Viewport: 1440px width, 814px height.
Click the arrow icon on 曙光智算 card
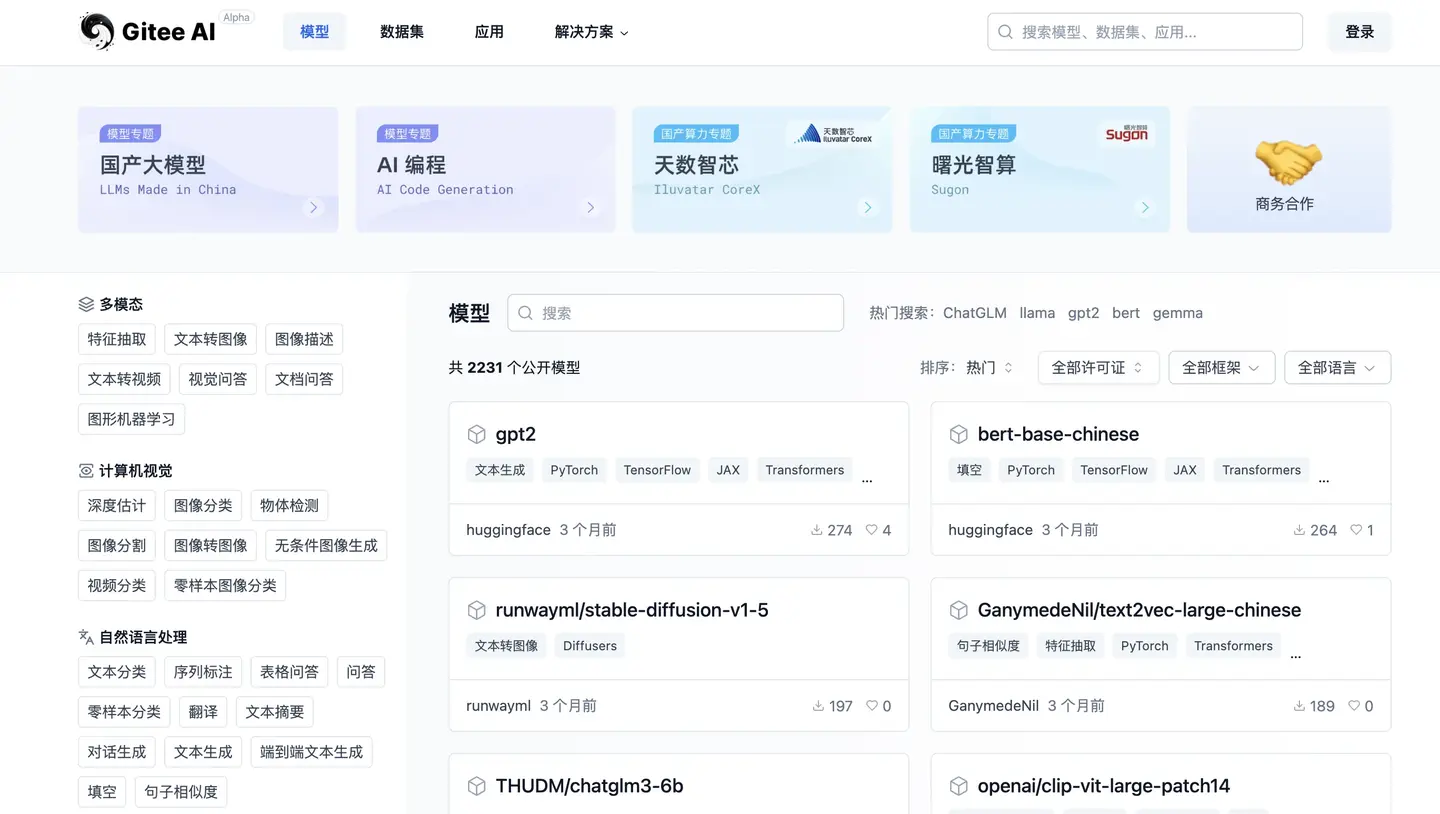click(x=1145, y=208)
